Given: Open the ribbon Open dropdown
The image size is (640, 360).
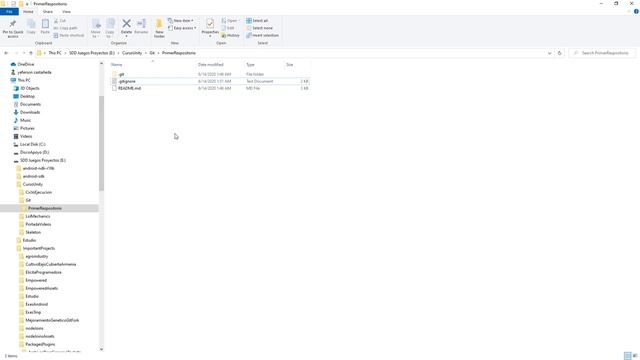Looking at the screenshot, I should 231,21.
